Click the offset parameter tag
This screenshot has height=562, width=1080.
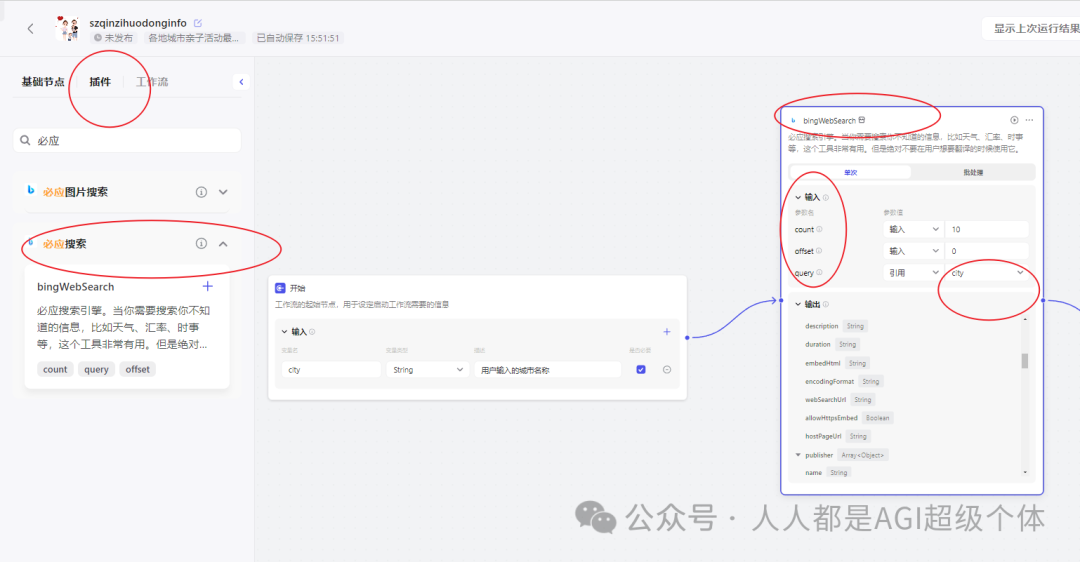[138, 369]
